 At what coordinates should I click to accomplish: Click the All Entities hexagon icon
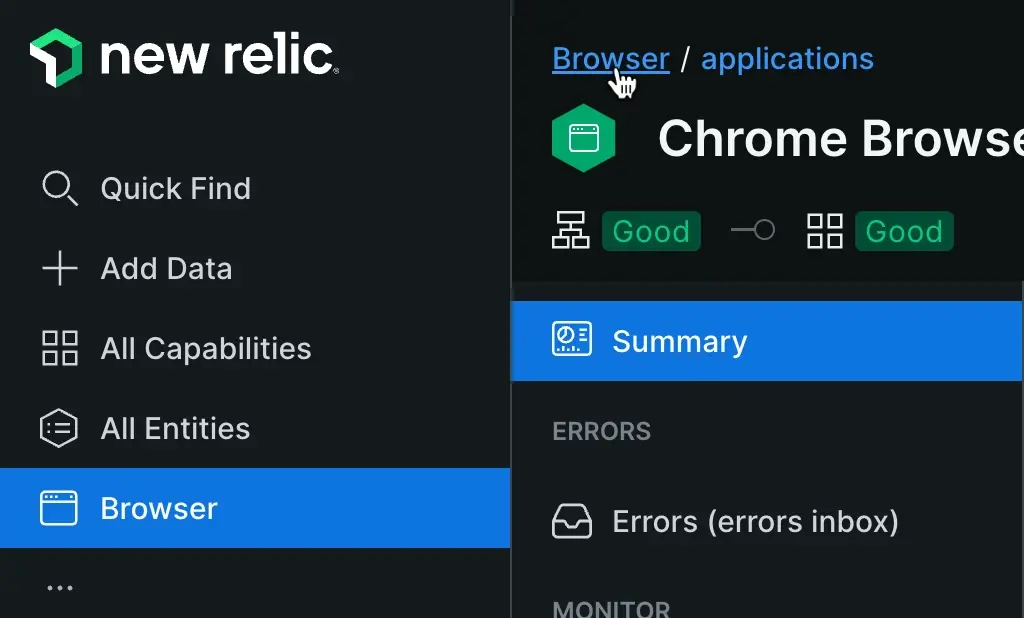[x=59, y=428]
